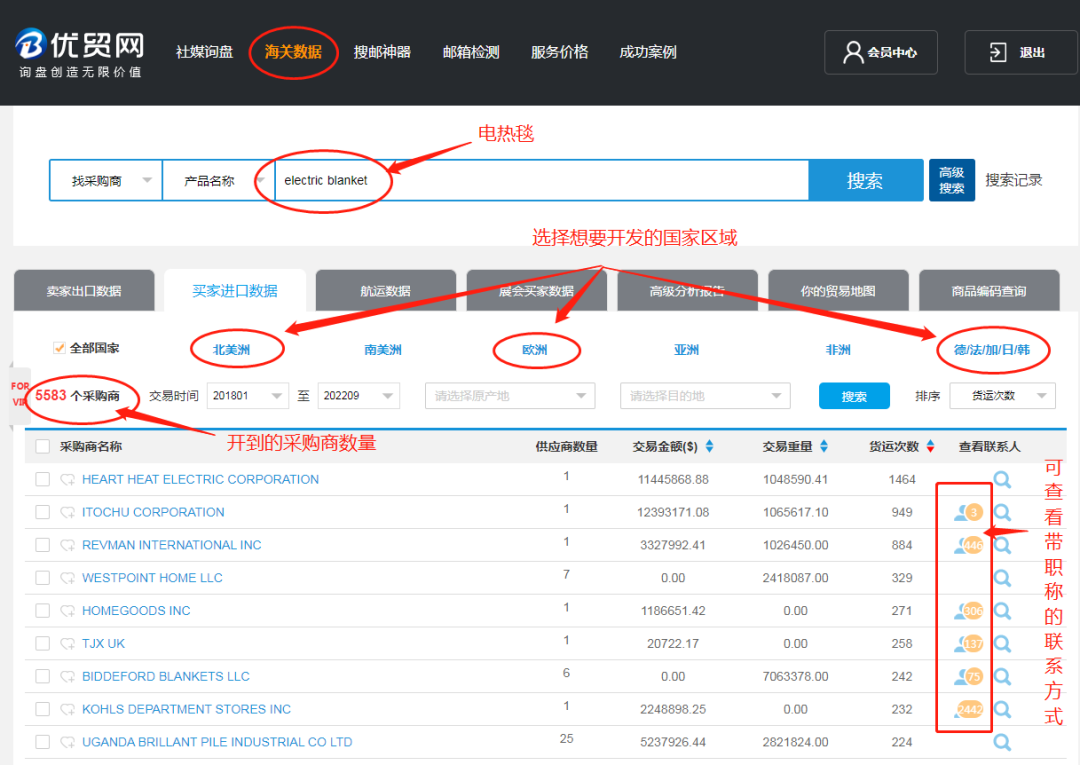Switch to 卖家出口数据 tab
Viewport: 1080px width, 765px height.
point(84,291)
